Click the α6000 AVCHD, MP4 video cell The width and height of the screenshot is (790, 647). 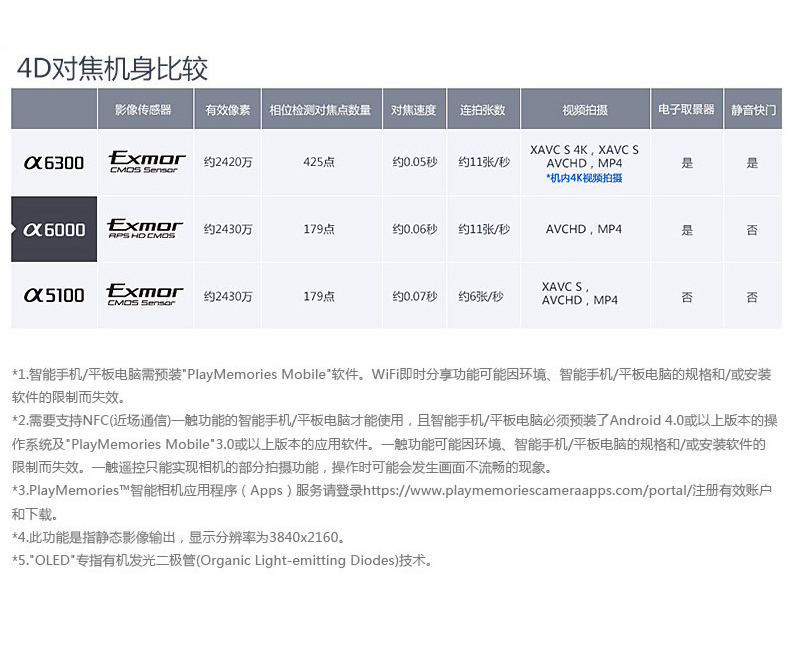[x=584, y=229]
